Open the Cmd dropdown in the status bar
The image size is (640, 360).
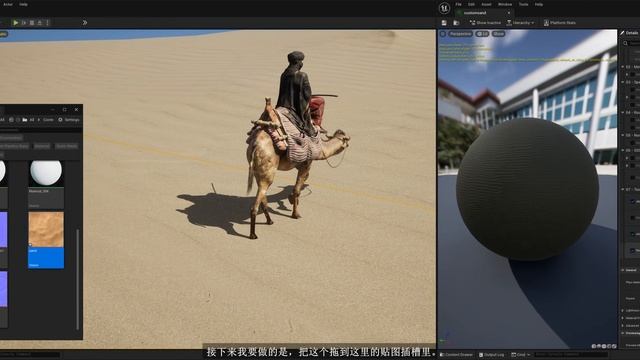pos(520,355)
